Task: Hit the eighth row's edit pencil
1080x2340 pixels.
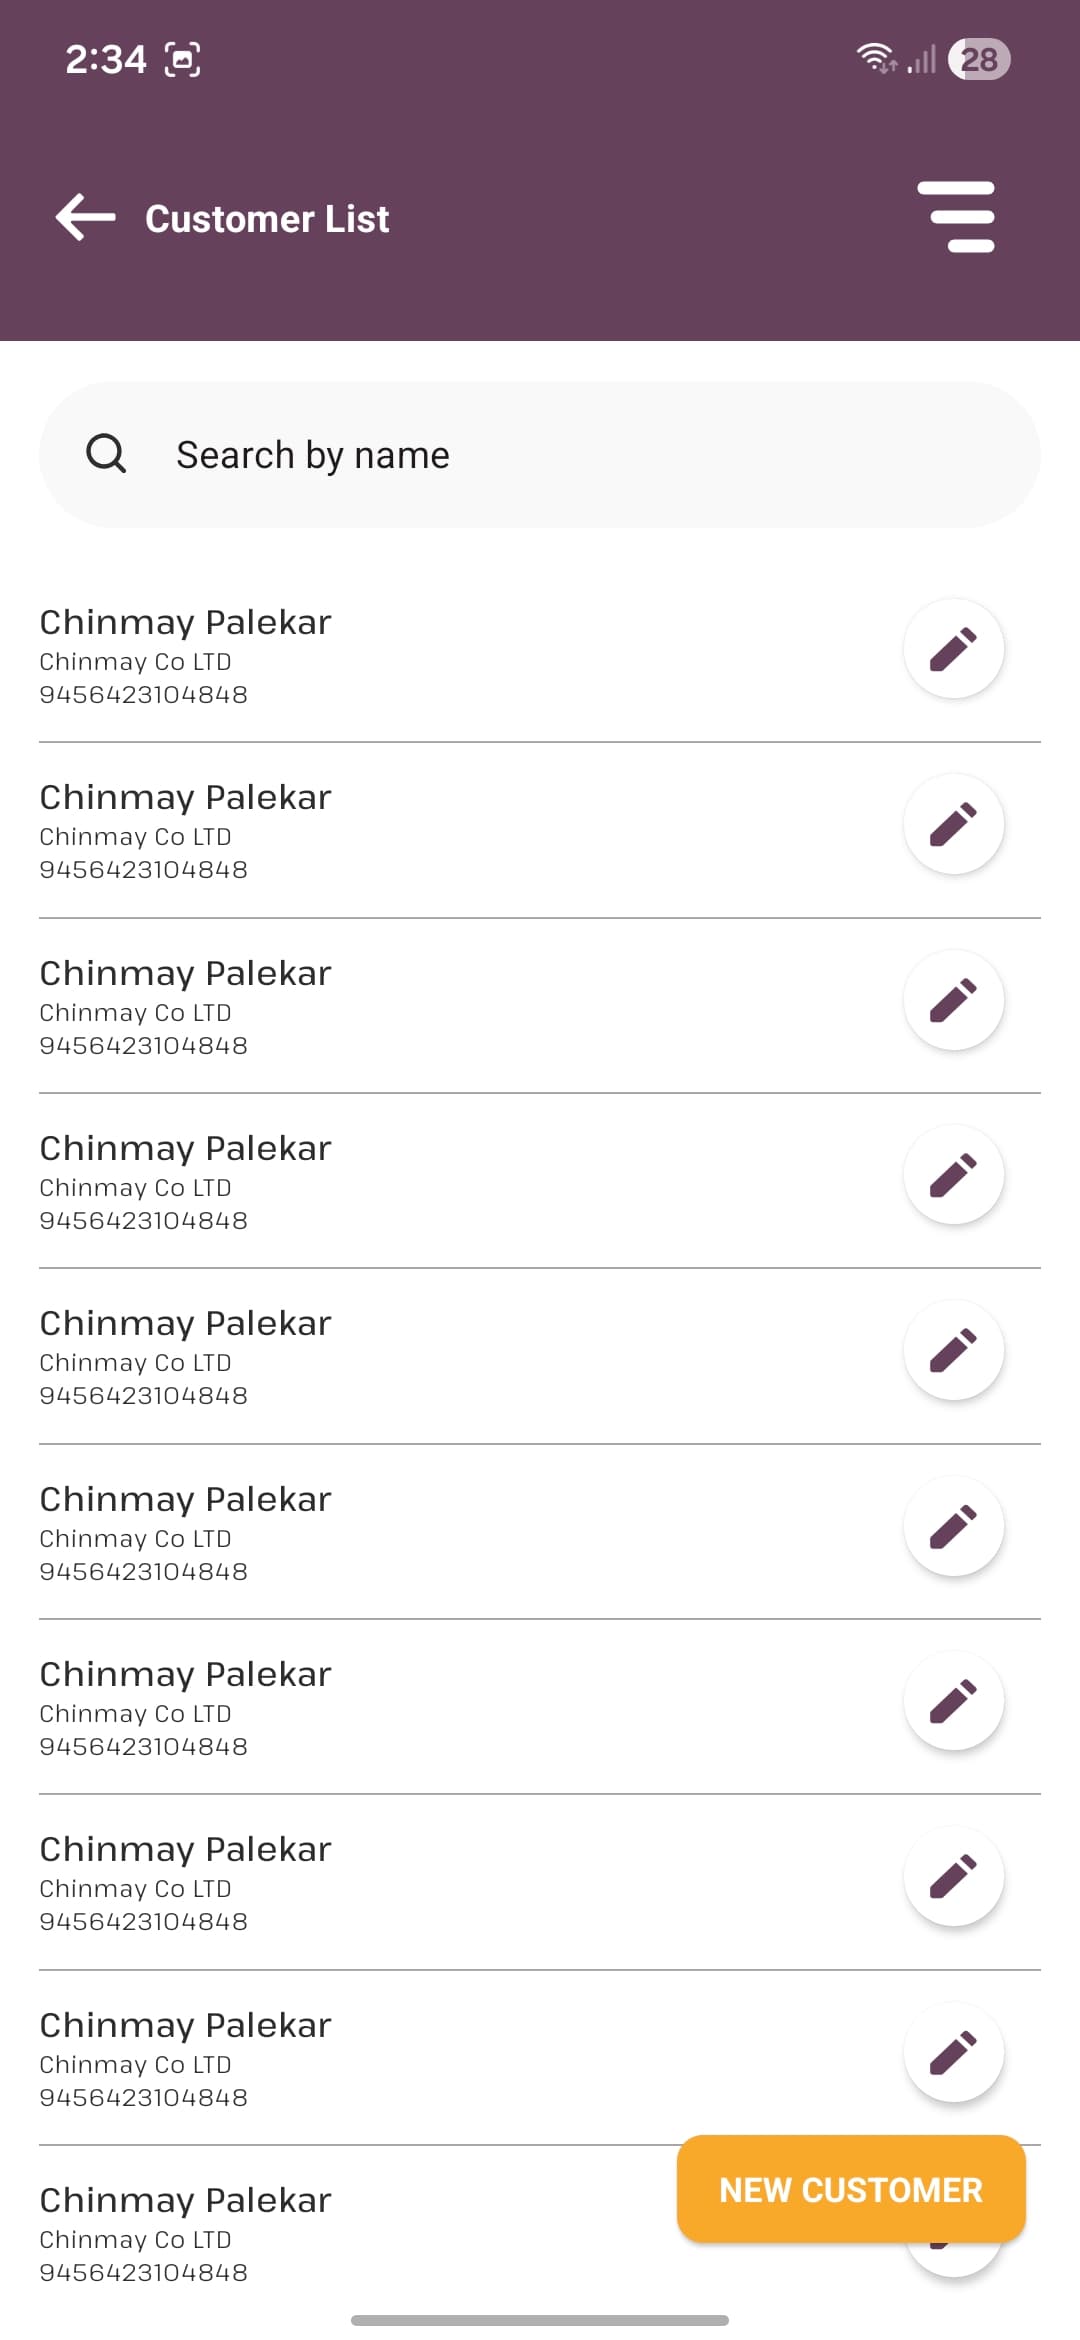Action: pos(953,1876)
